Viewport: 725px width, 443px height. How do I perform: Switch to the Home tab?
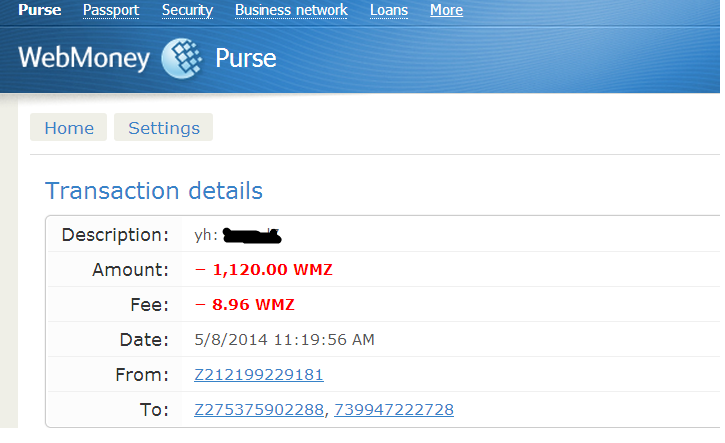click(68, 127)
